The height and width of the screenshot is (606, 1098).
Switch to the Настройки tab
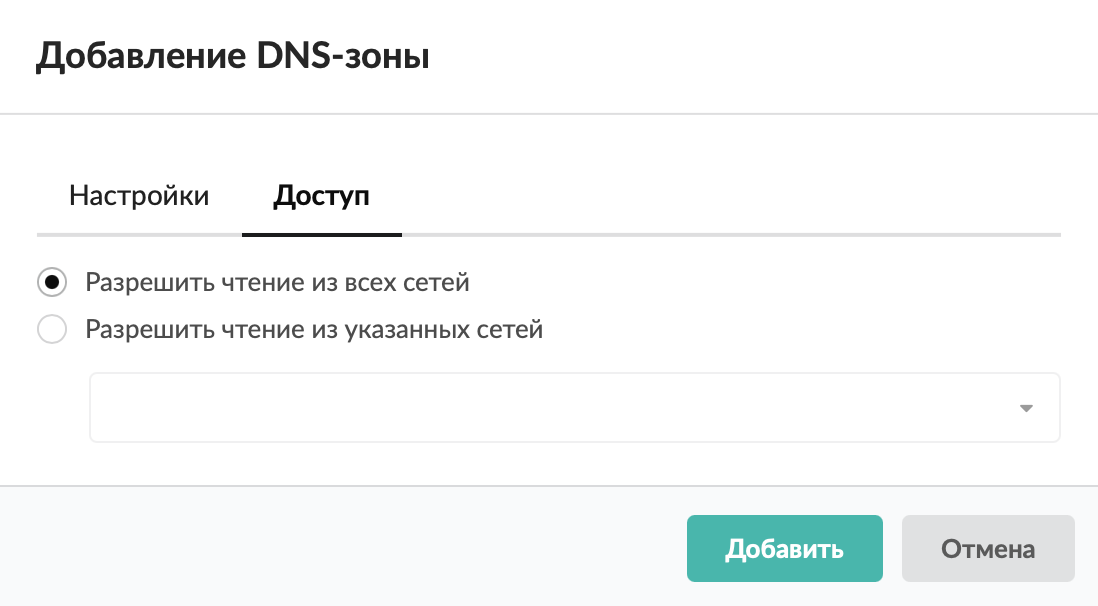[x=139, y=195]
